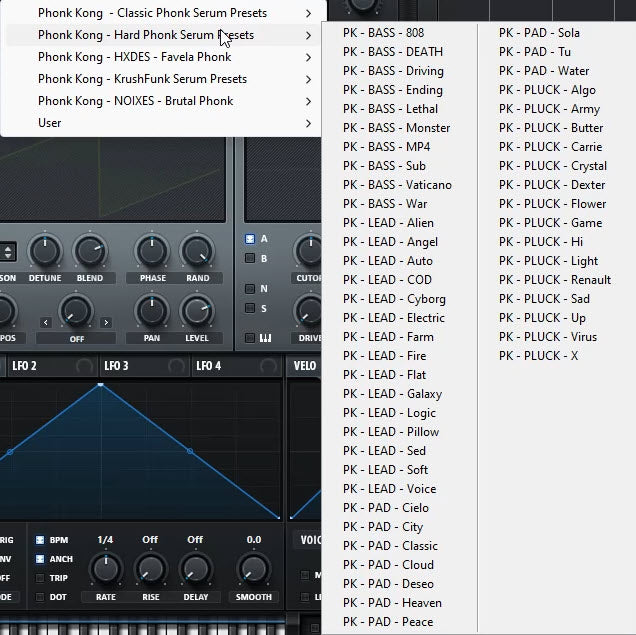
Task: Click the oscillator LEVEL knob
Action: [x=197, y=311]
